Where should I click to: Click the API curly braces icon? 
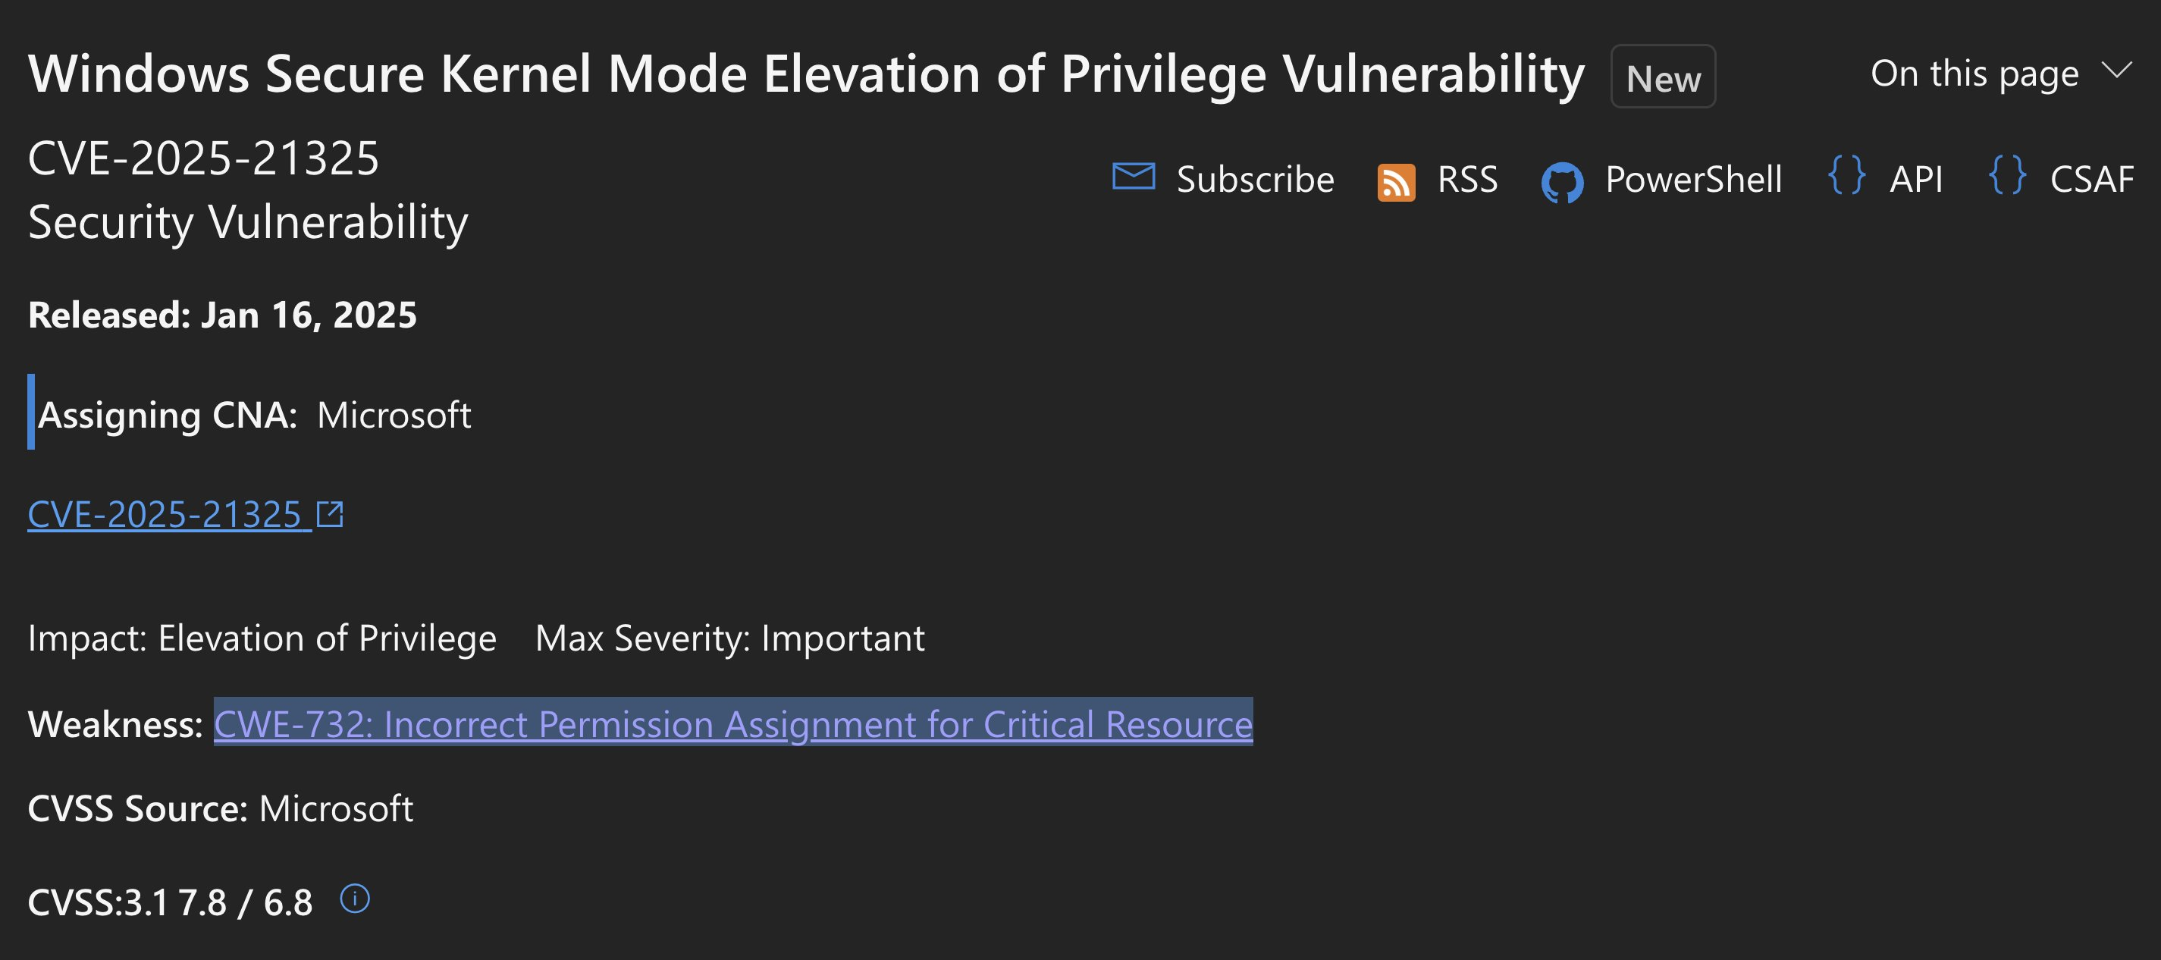1846,175
